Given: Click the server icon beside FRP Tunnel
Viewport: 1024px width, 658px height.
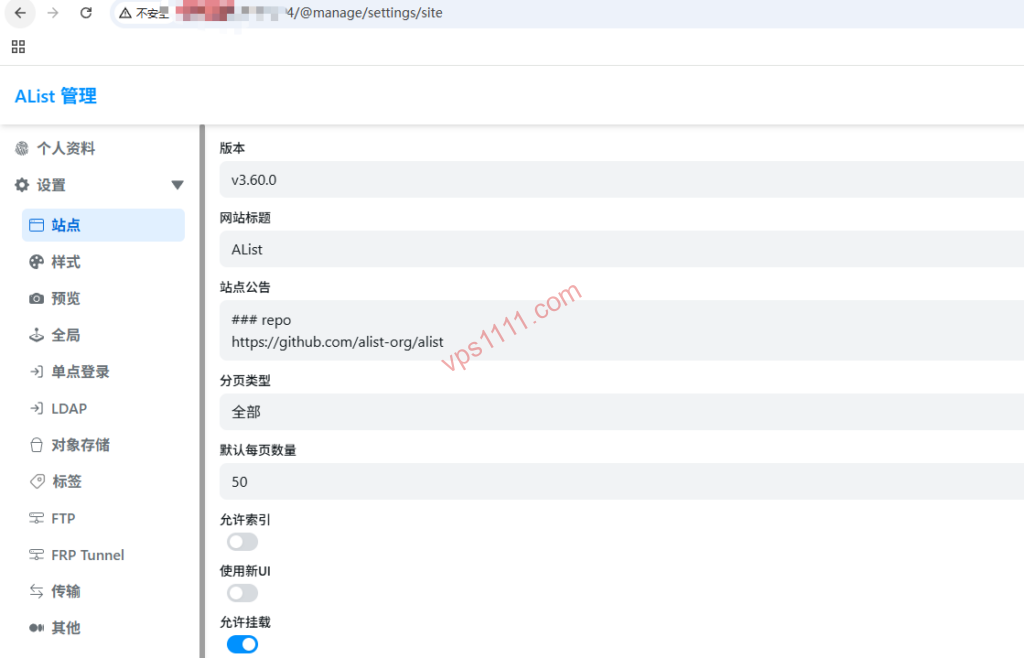Looking at the screenshot, I should (x=37, y=555).
